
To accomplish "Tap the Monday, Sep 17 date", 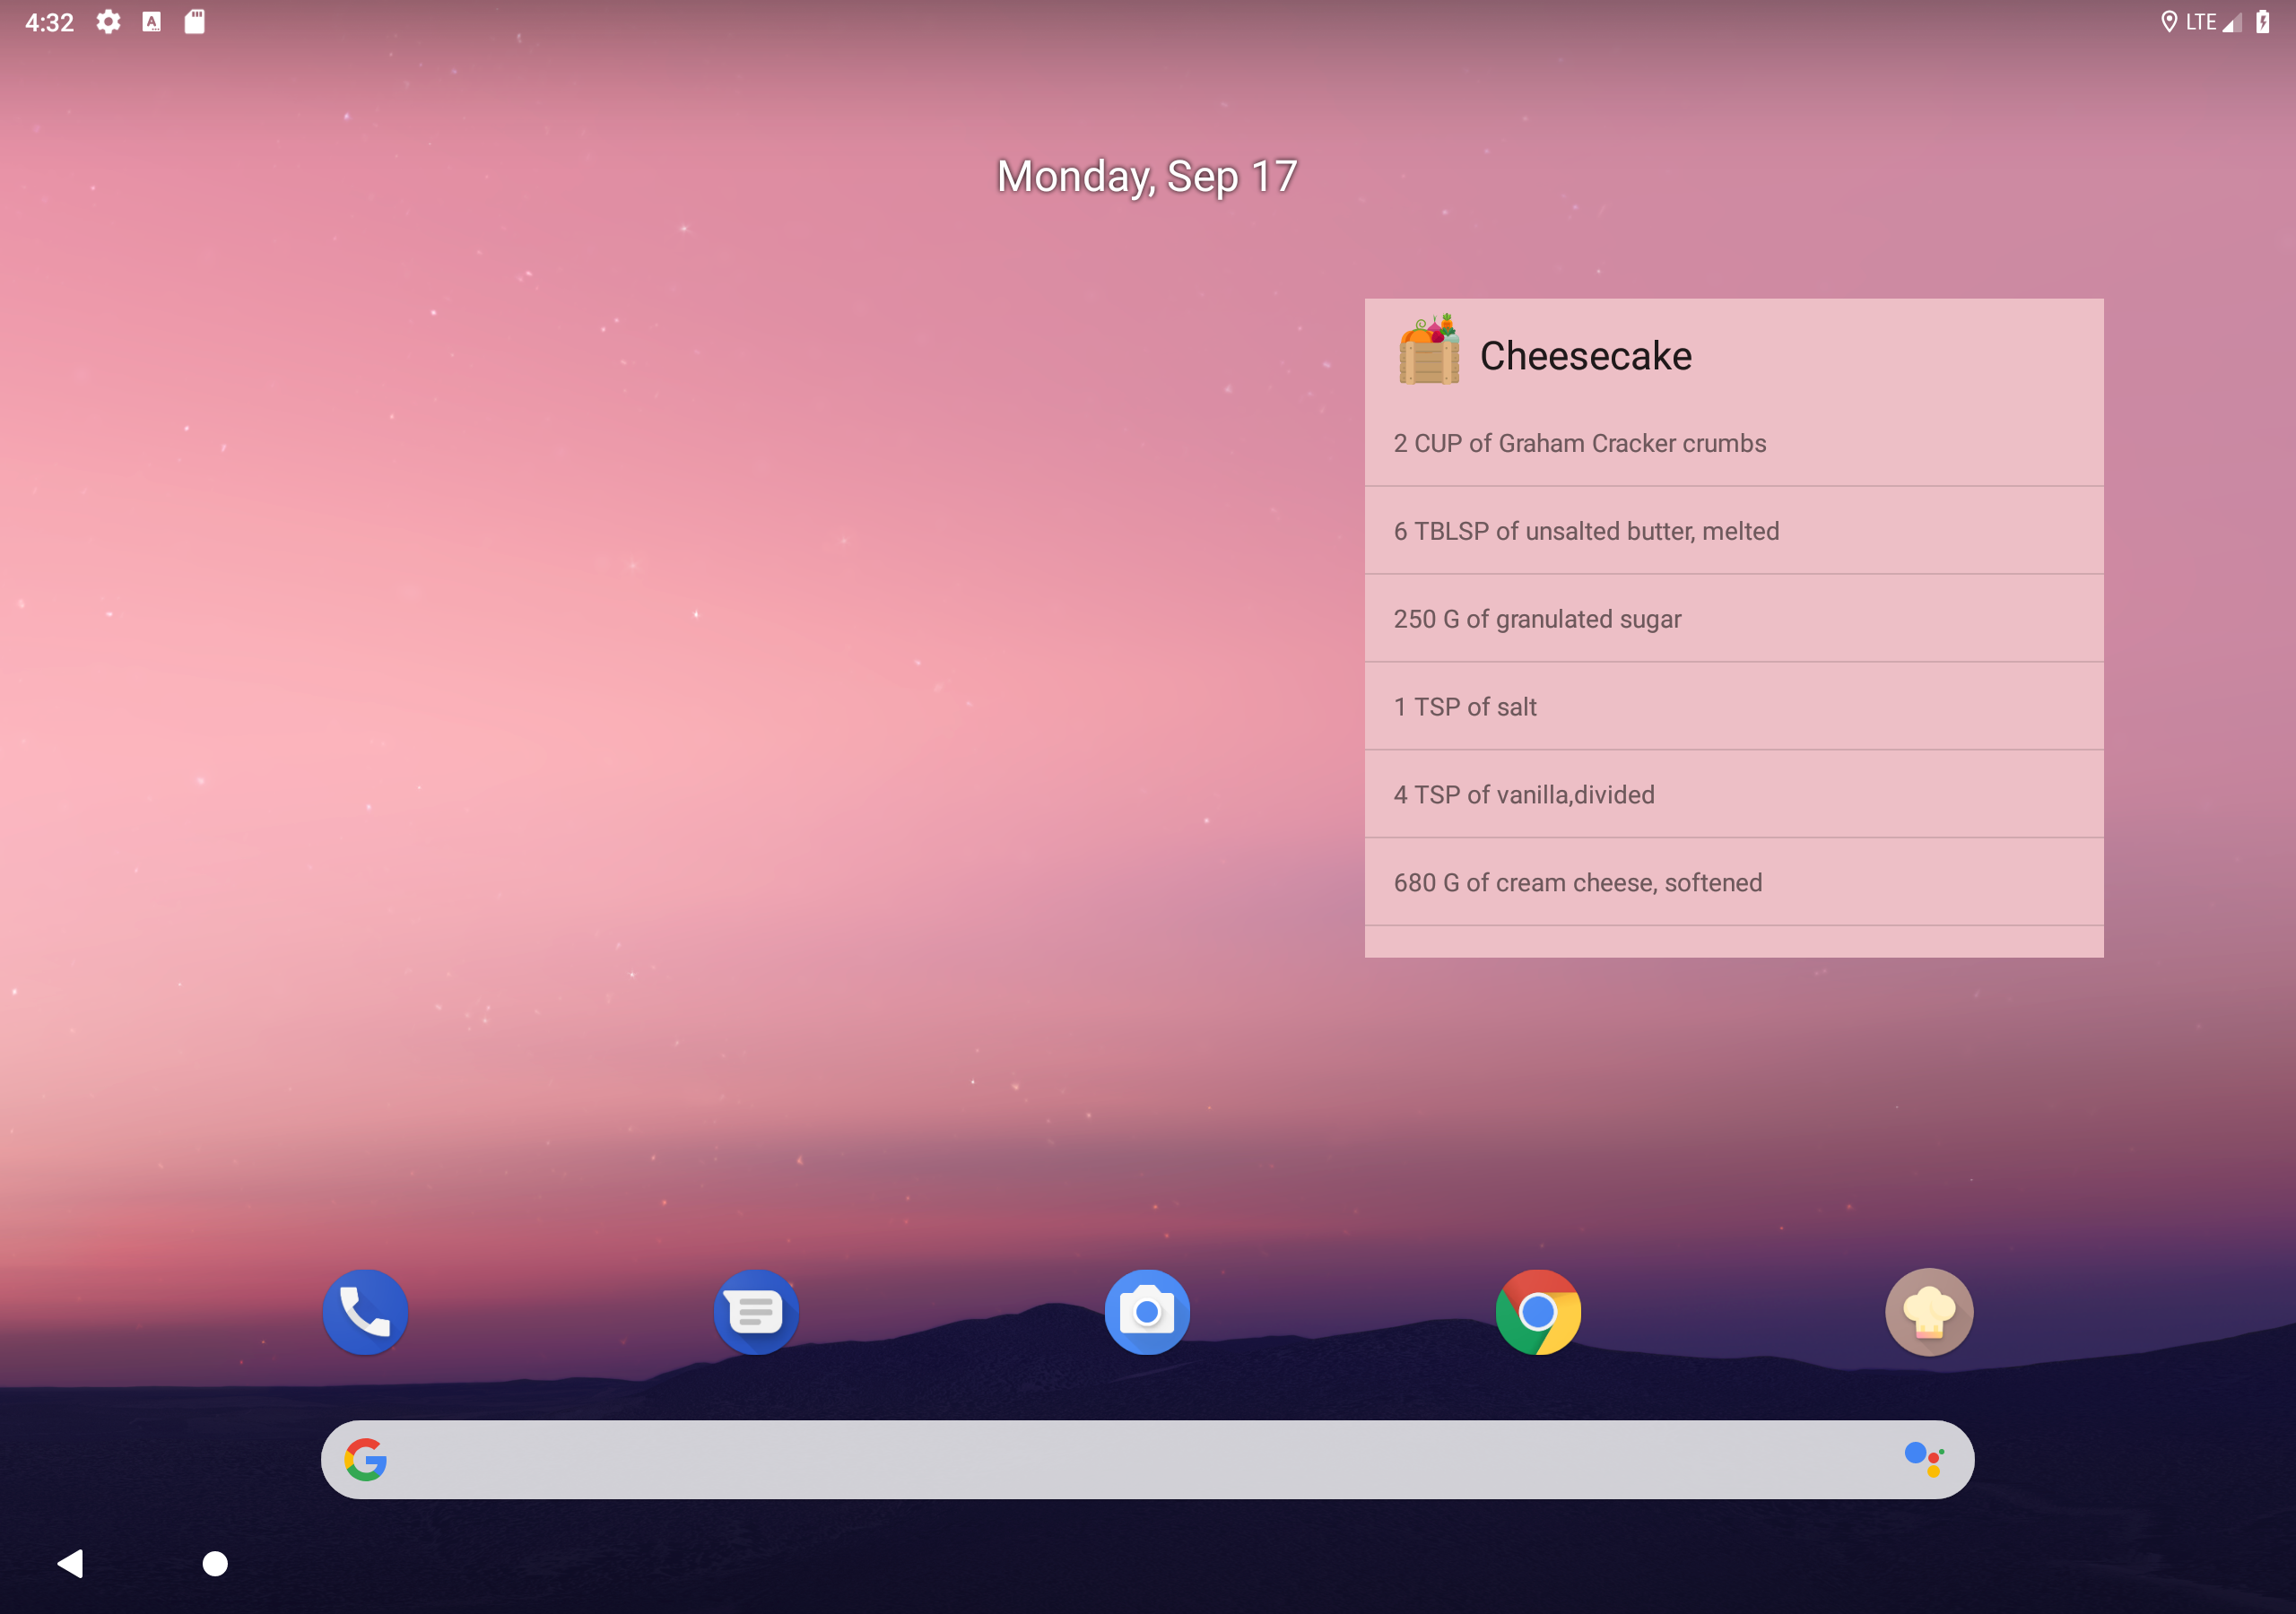I will (1147, 177).
